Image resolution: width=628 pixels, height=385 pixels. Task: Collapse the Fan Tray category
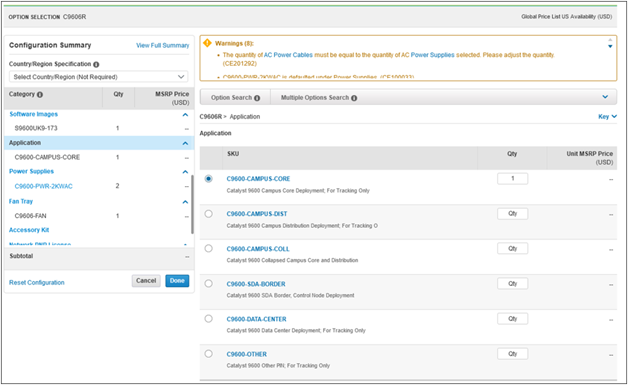pos(185,202)
